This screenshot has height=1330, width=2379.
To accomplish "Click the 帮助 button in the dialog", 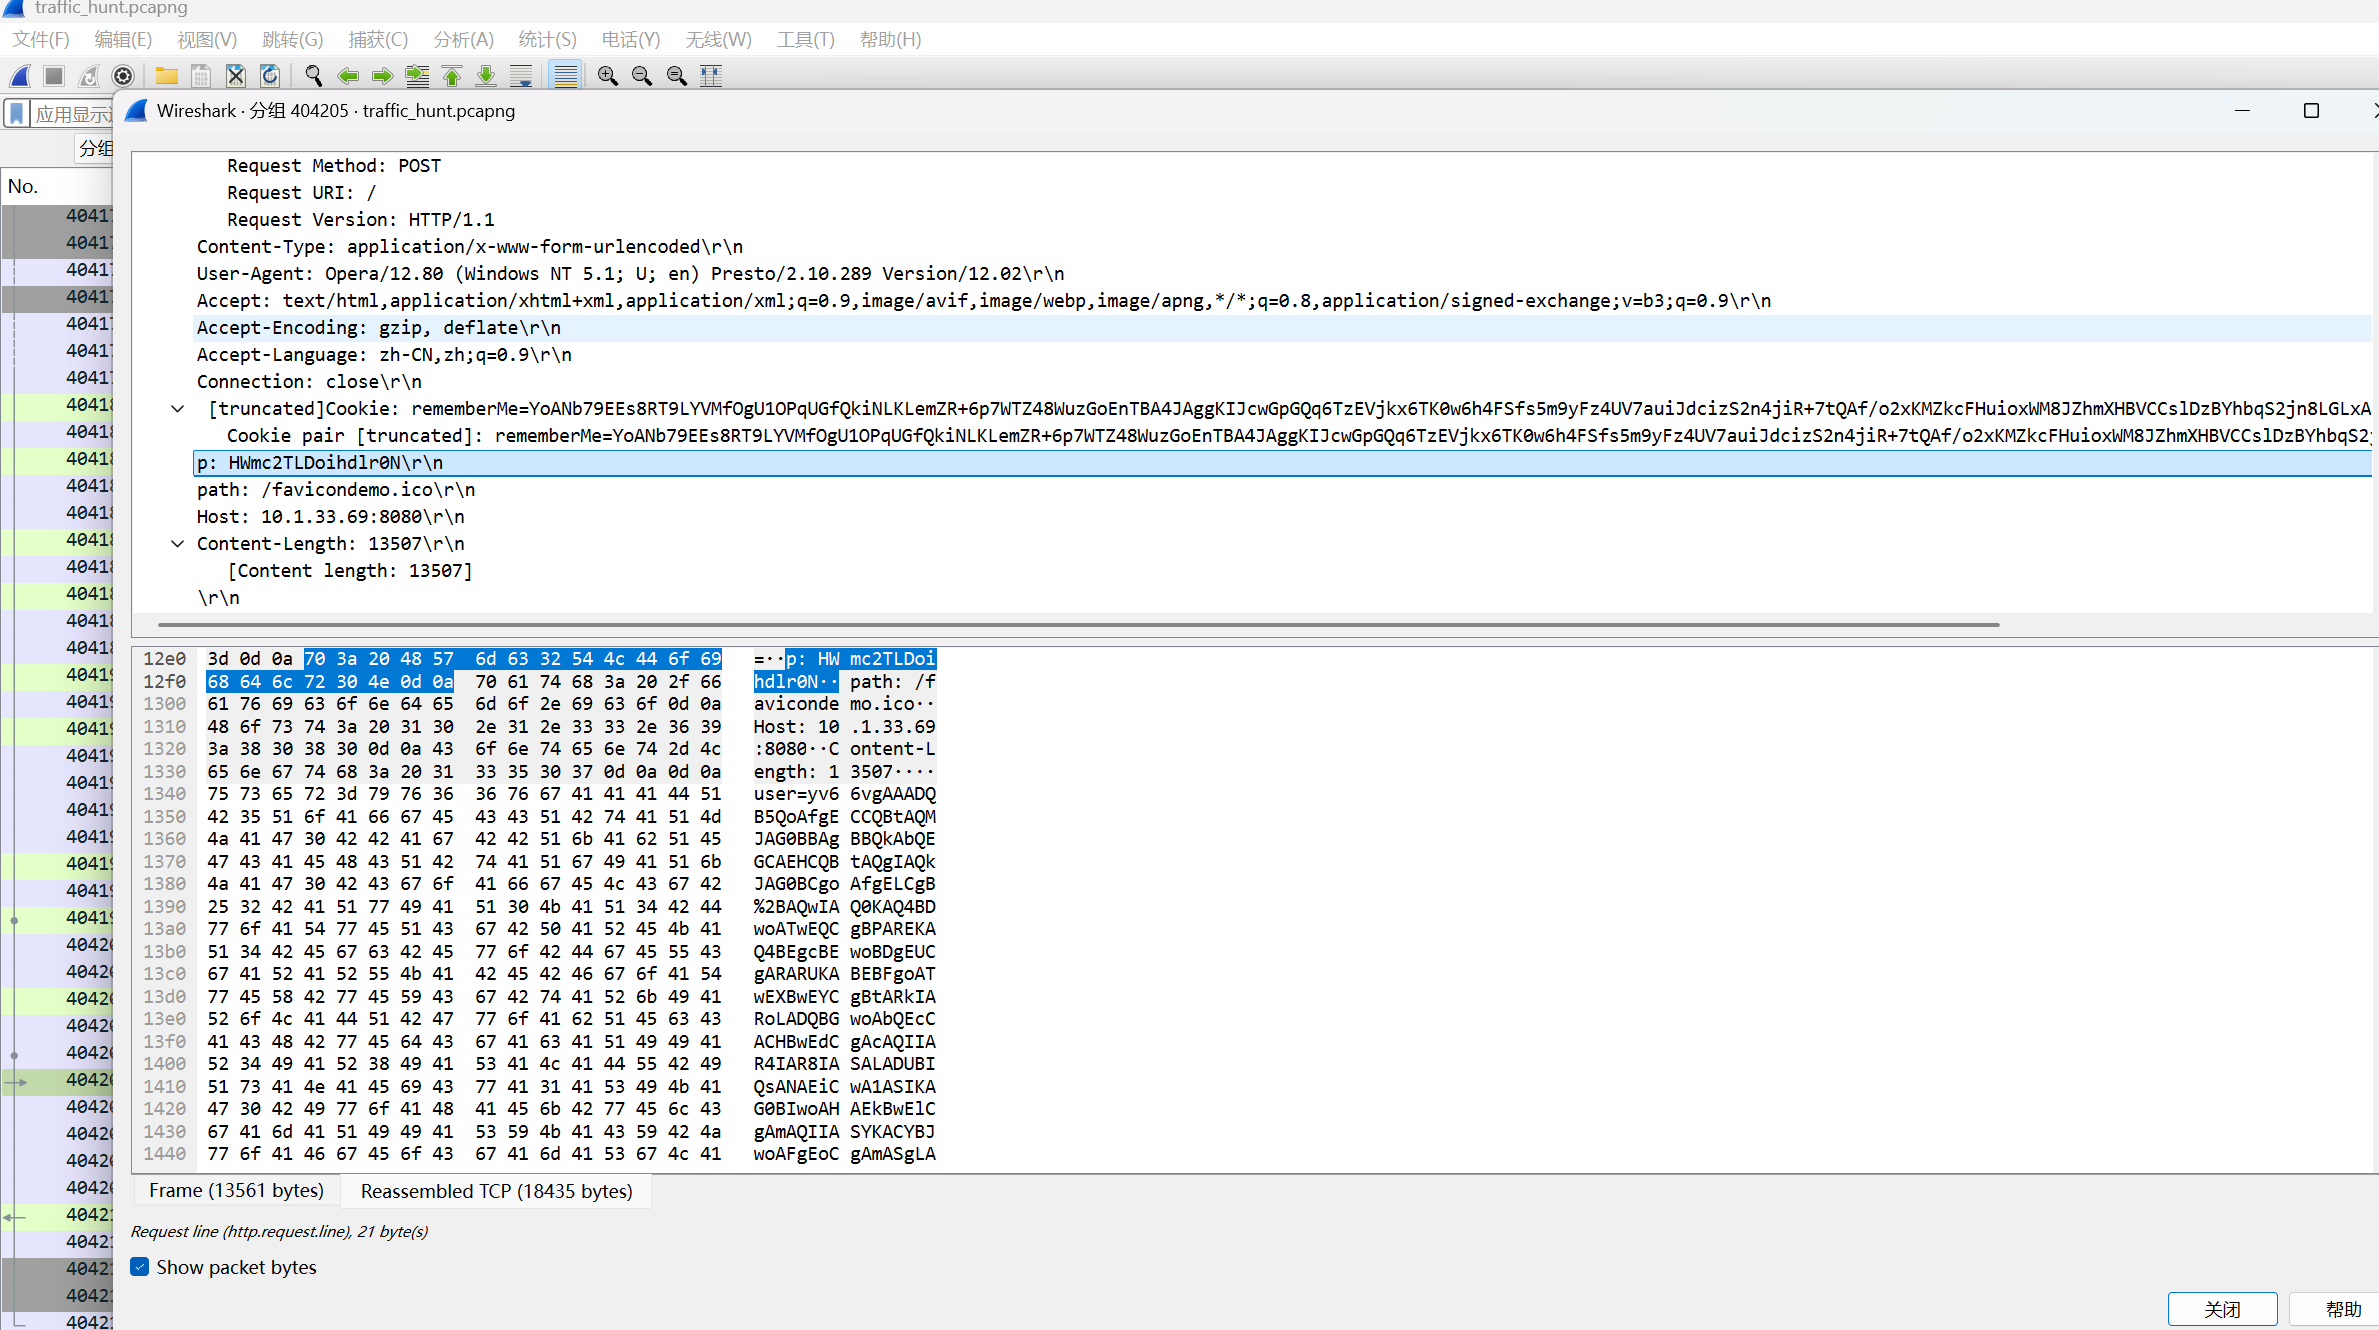I will point(2342,1309).
